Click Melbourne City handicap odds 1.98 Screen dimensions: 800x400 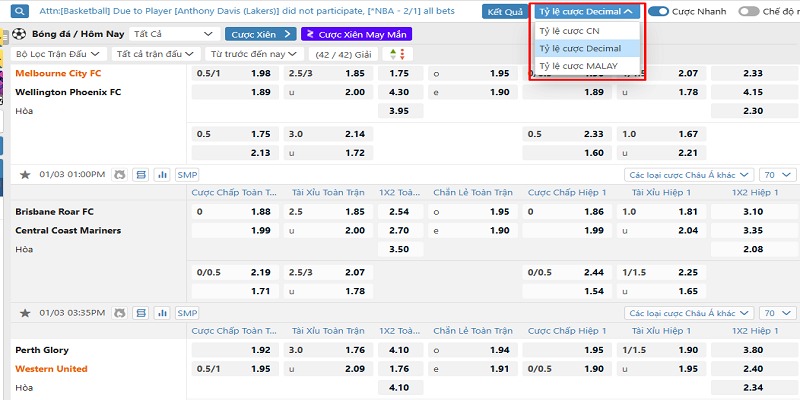(235, 73)
